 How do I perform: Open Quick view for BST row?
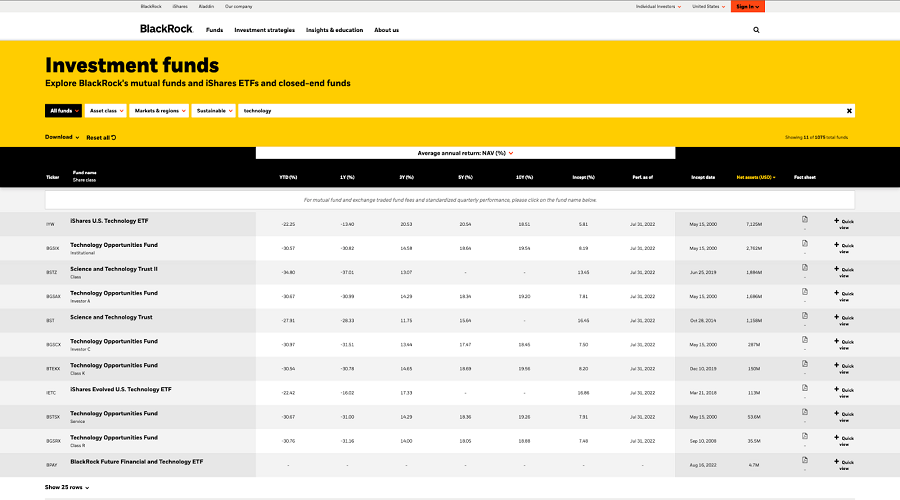[844, 320]
